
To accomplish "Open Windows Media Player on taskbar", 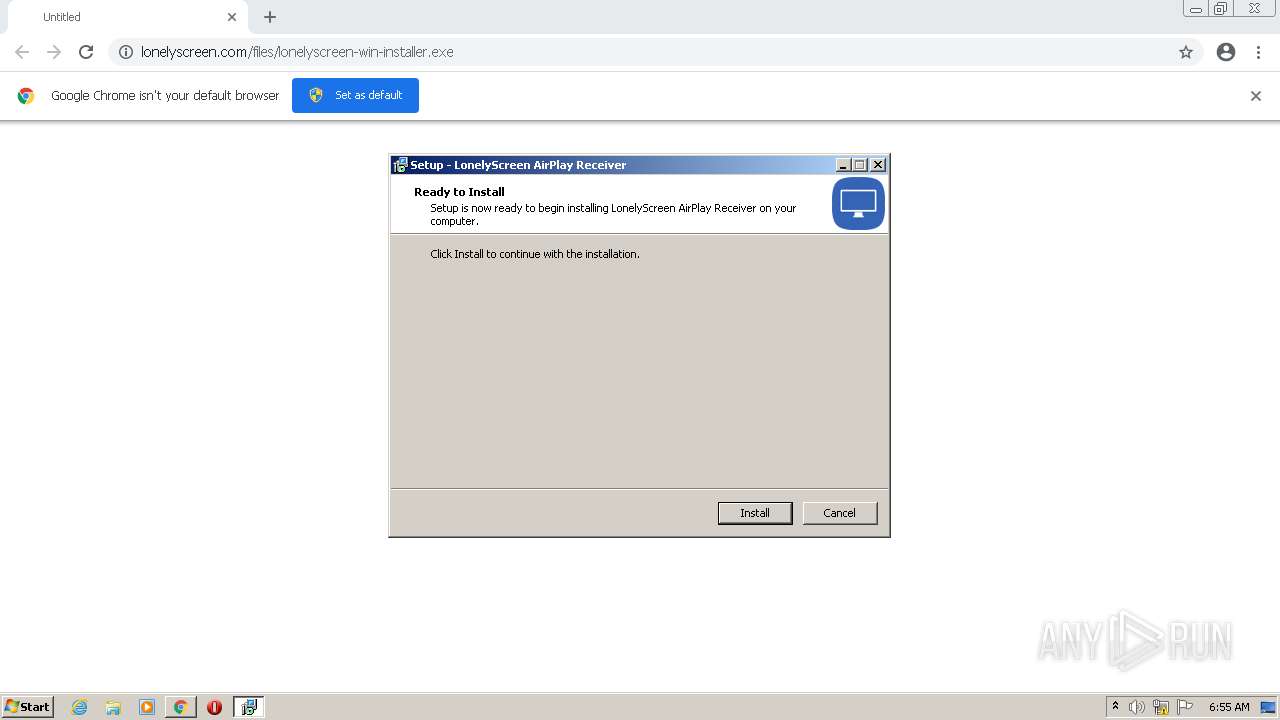I will tap(147, 707).
